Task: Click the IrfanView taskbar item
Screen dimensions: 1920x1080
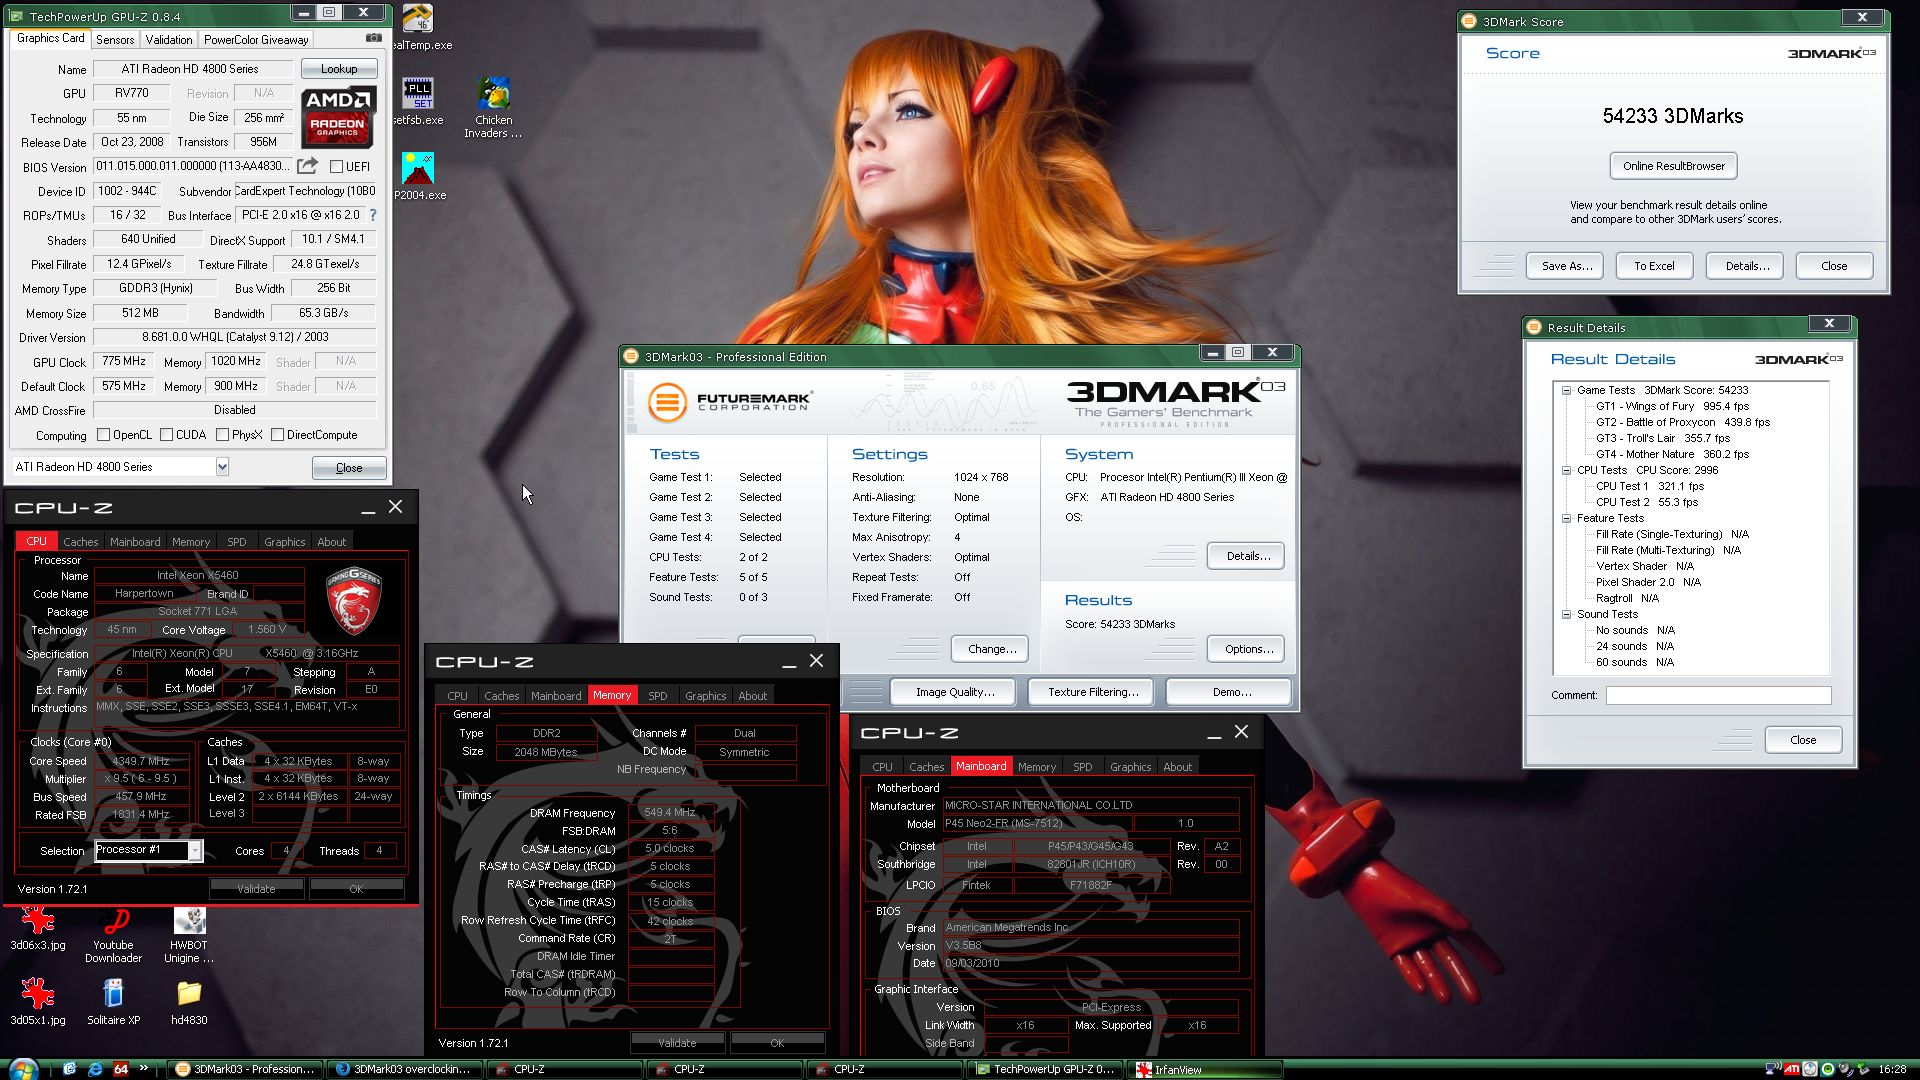Action: point(1205,1069)
